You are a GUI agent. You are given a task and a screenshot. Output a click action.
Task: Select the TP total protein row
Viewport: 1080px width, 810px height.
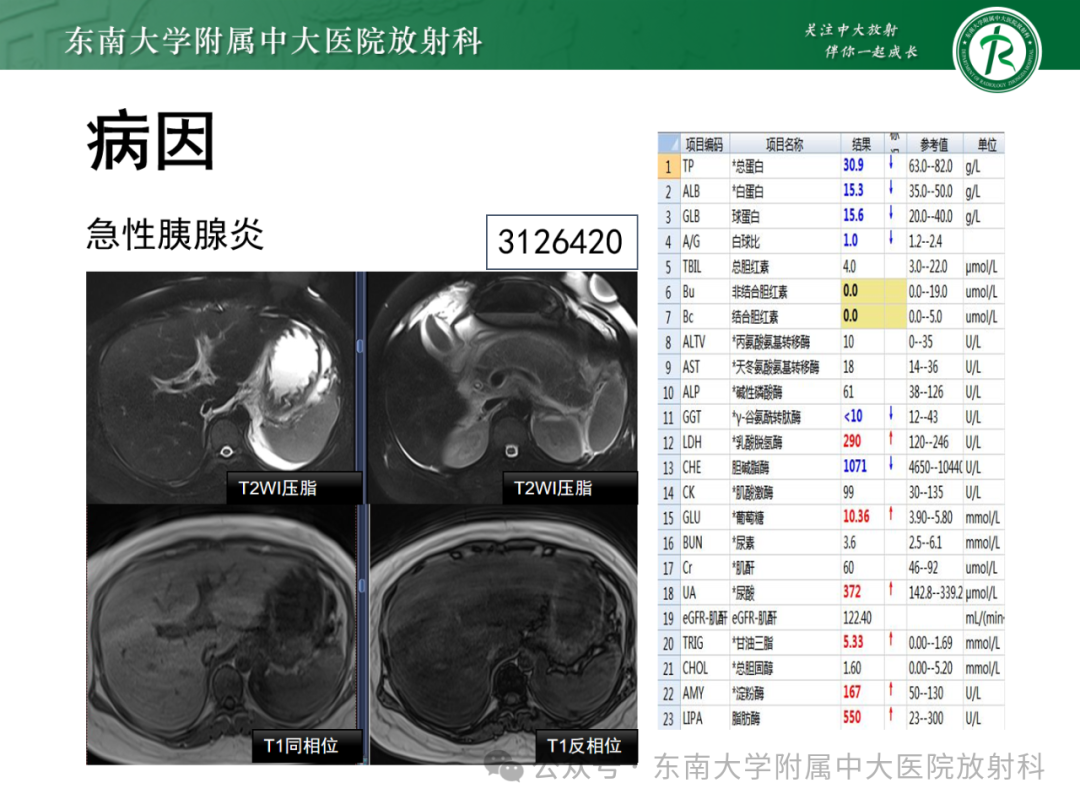tap(831, 166)
